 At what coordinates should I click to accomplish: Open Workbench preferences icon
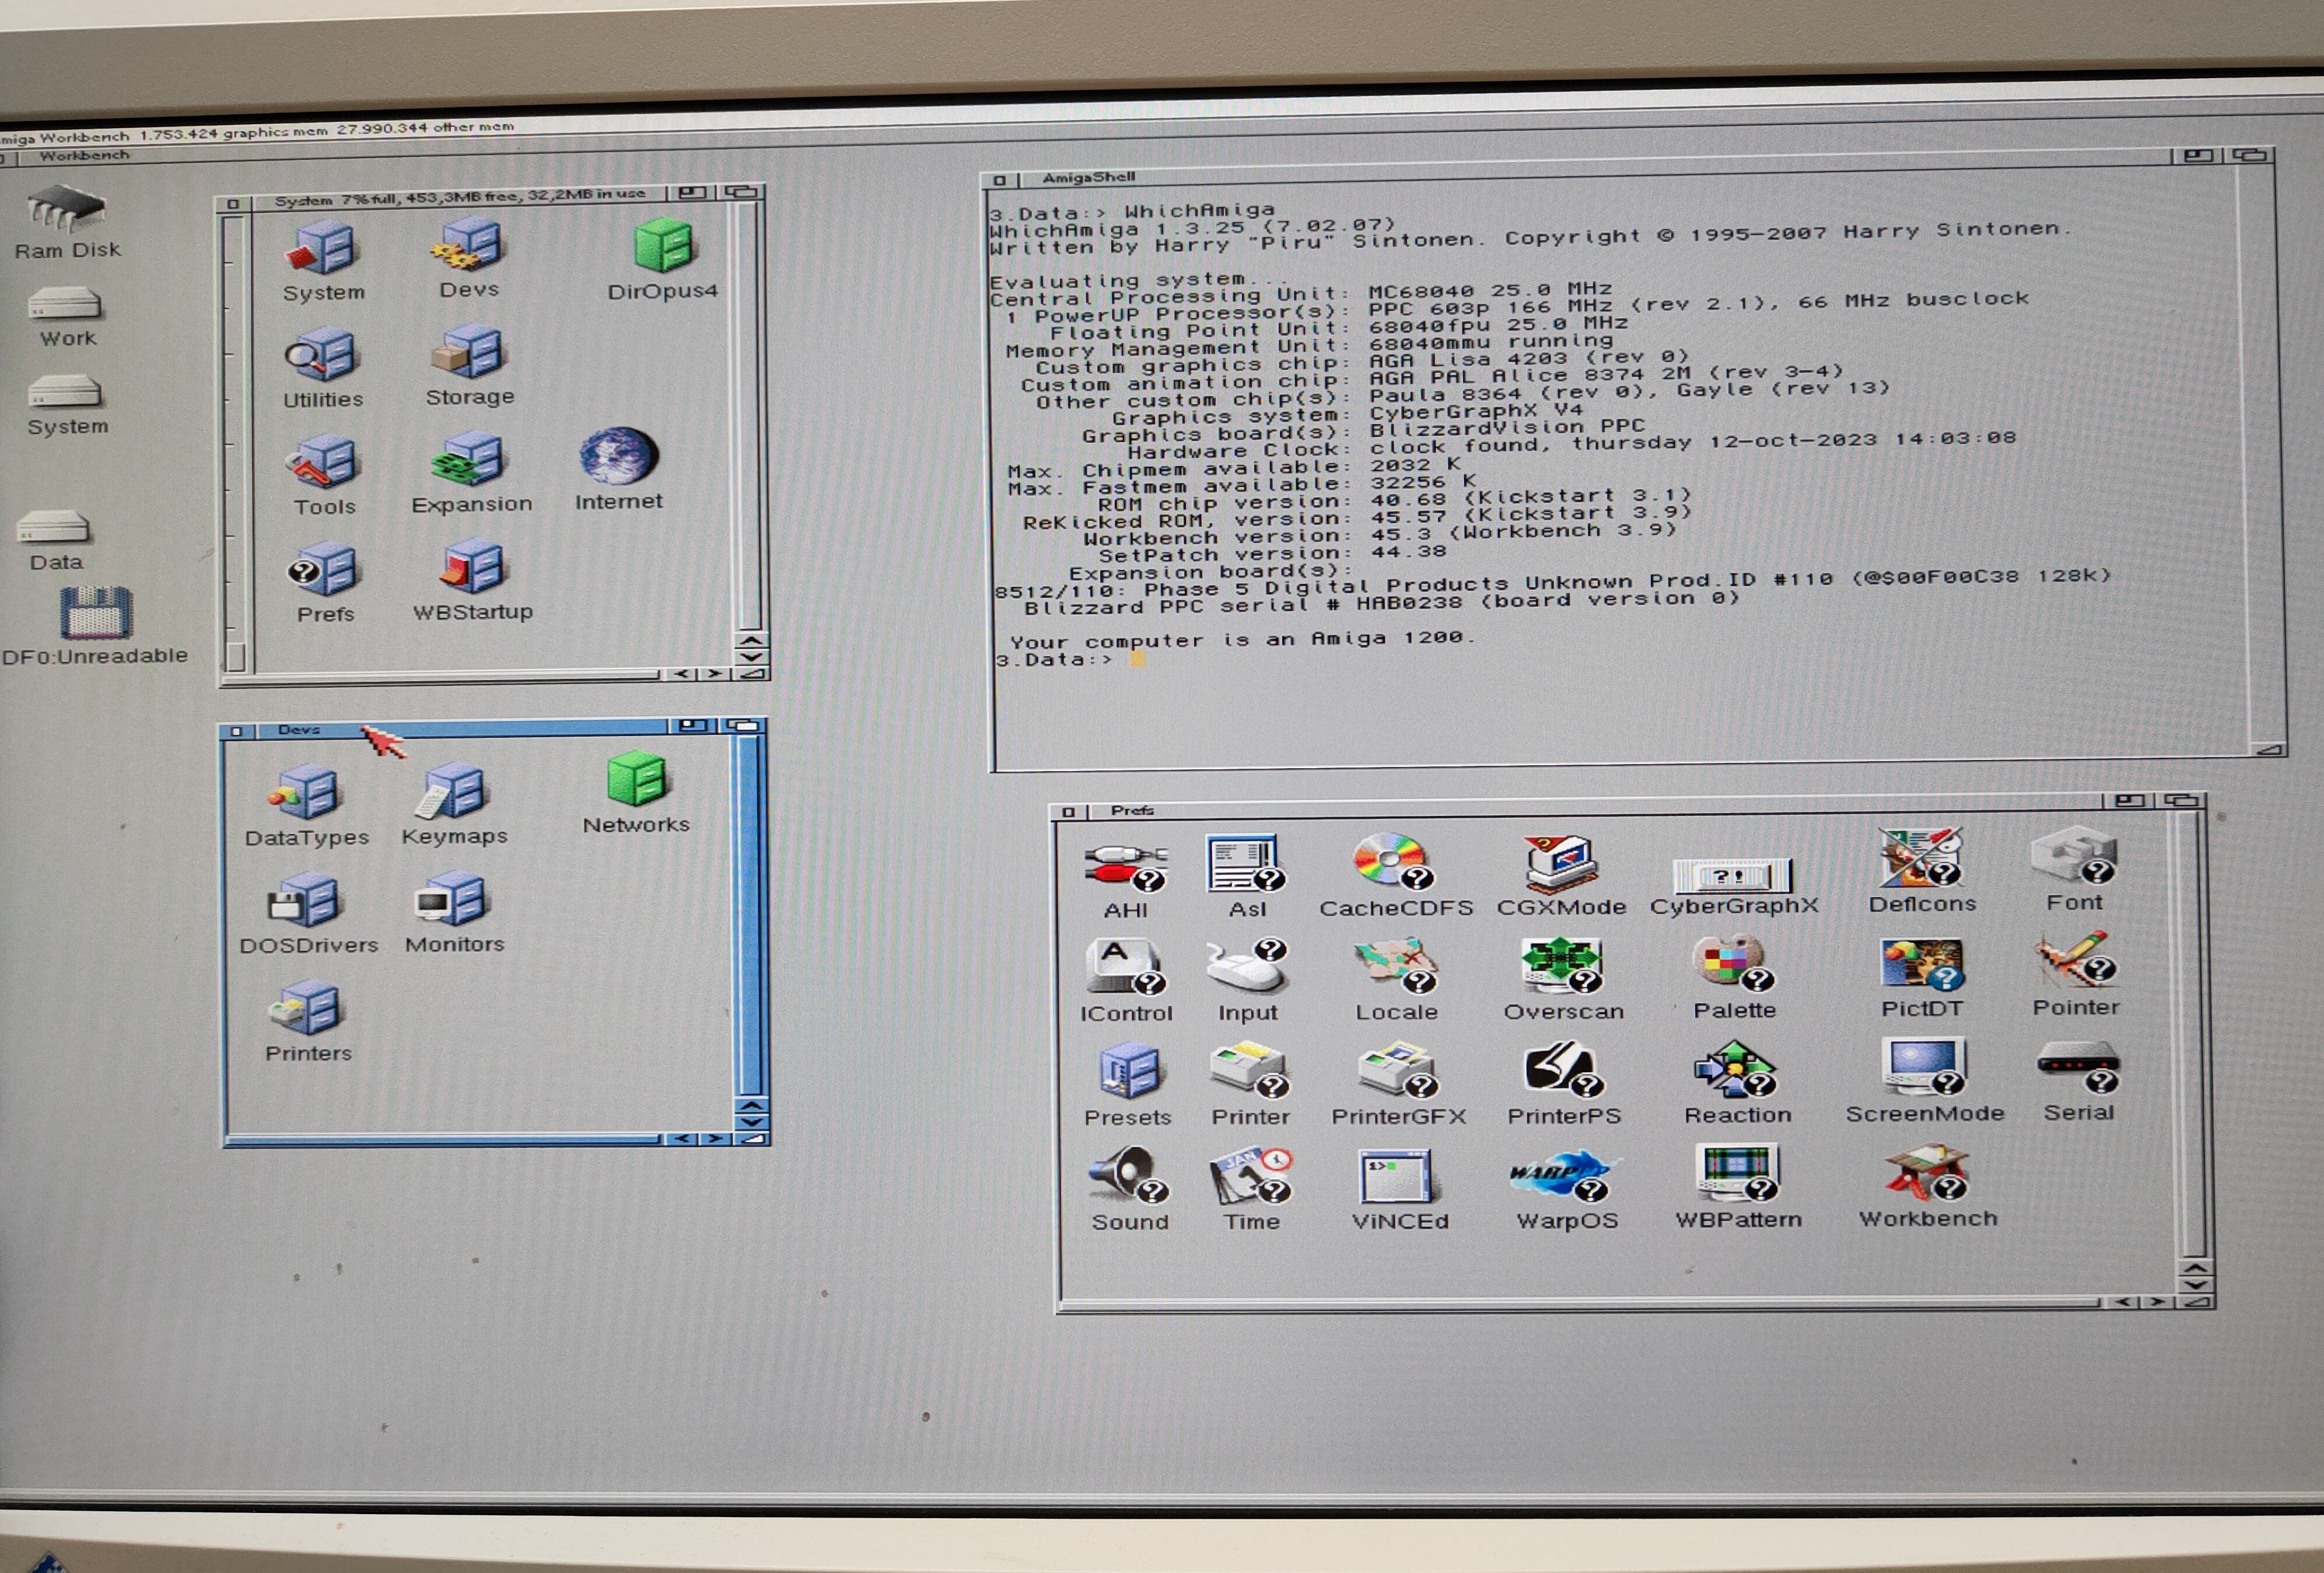pos(1925,1173)
